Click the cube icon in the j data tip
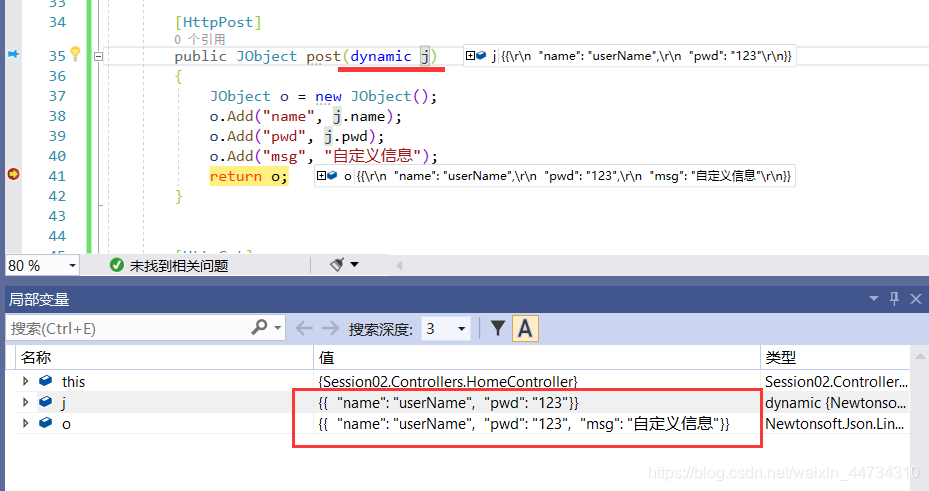This screenshot has height=491, width=929. 481,56
